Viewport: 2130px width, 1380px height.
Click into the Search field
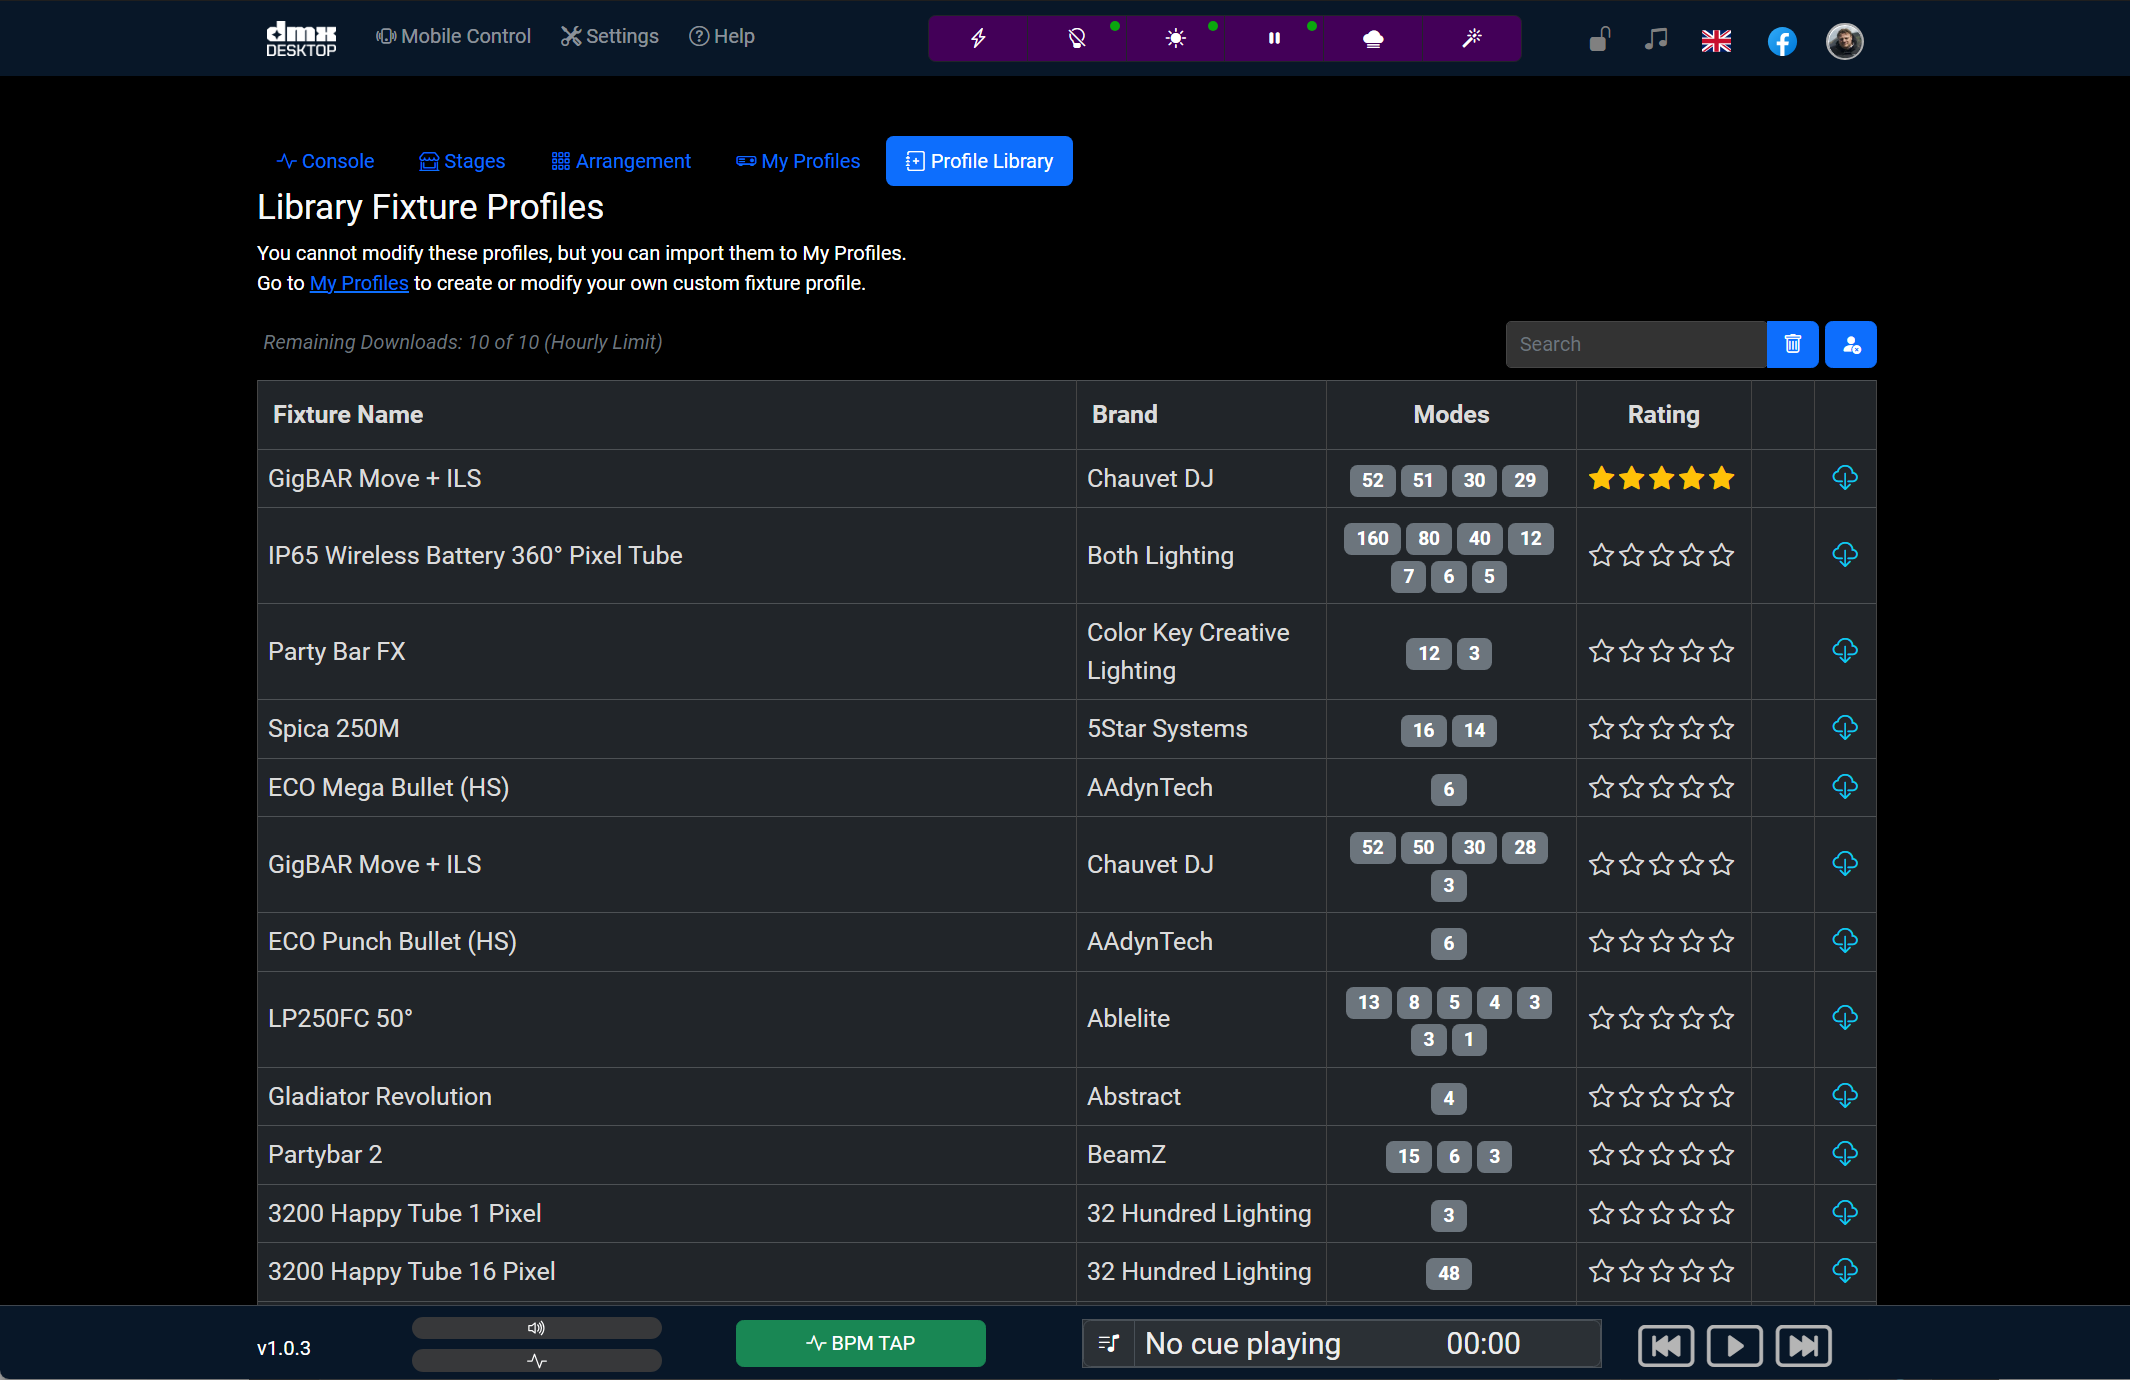tap(1635, 344)
